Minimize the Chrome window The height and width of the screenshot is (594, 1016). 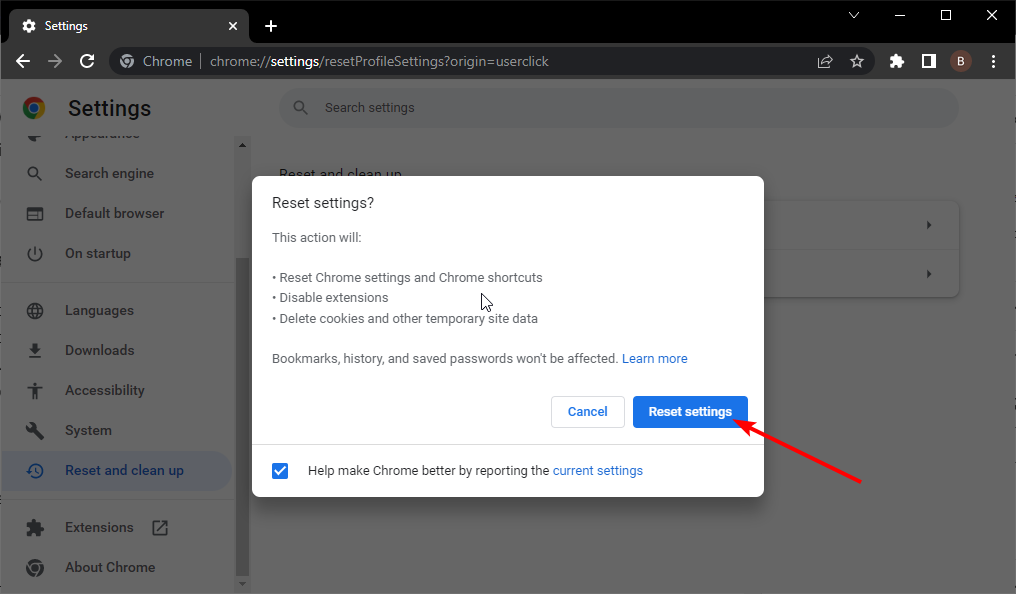click(900, 15)
